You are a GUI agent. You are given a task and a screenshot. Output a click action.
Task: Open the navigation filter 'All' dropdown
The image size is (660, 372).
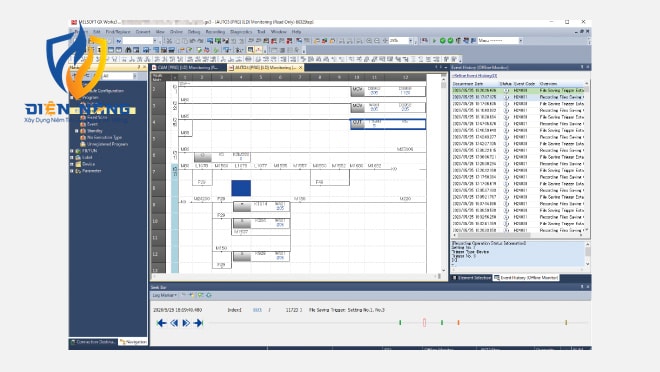click(134, 76)
